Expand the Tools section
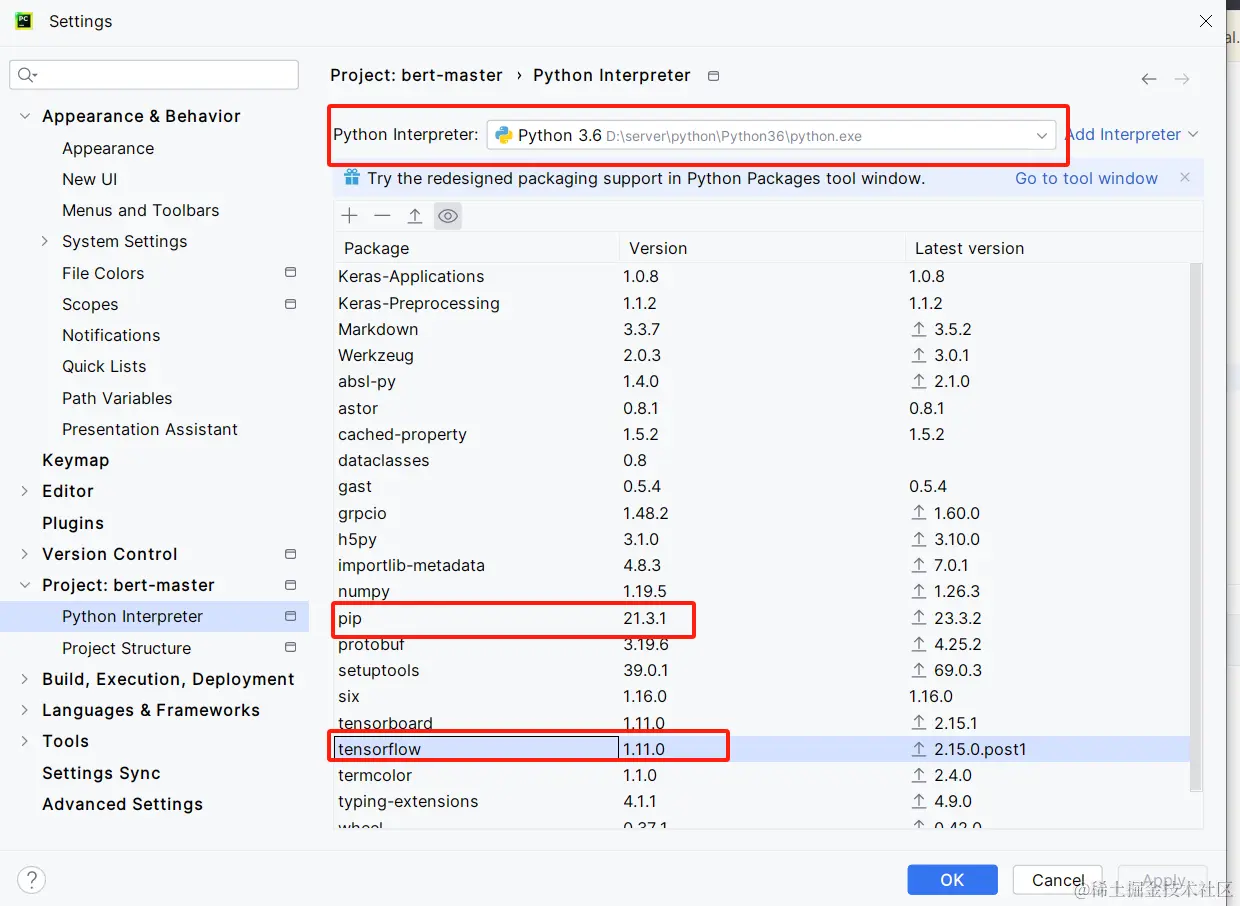This screenshot has width=1240, height=906. (x=25, y=741)
